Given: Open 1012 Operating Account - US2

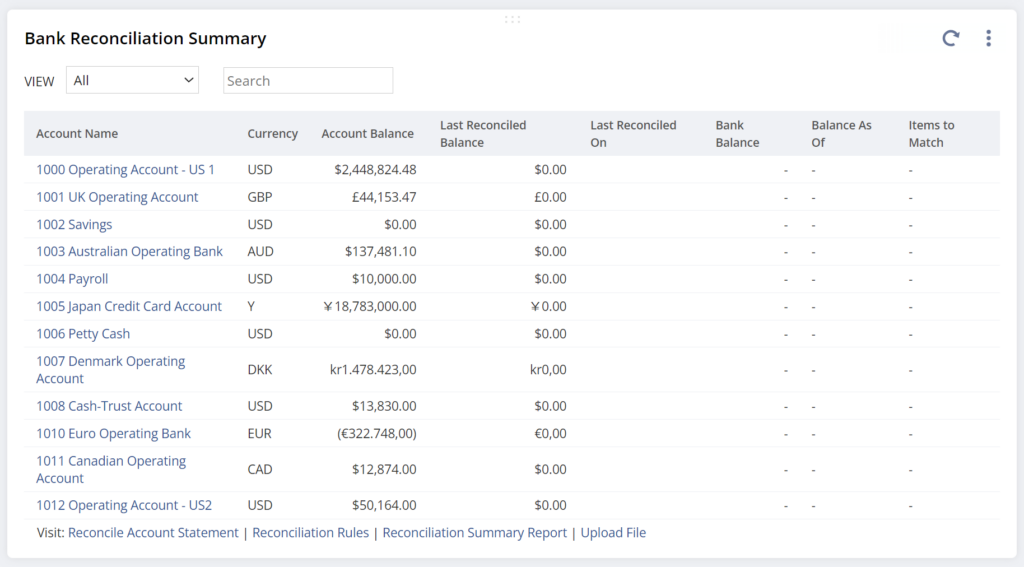Looking at the screenshot, I should click(x=124, y=506).
